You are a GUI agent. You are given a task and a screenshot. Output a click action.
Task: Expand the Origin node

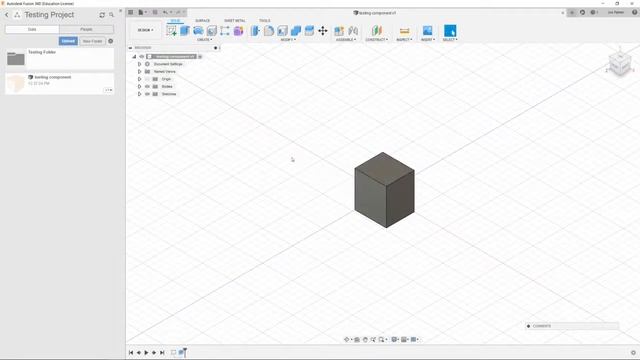coord(140,79)
